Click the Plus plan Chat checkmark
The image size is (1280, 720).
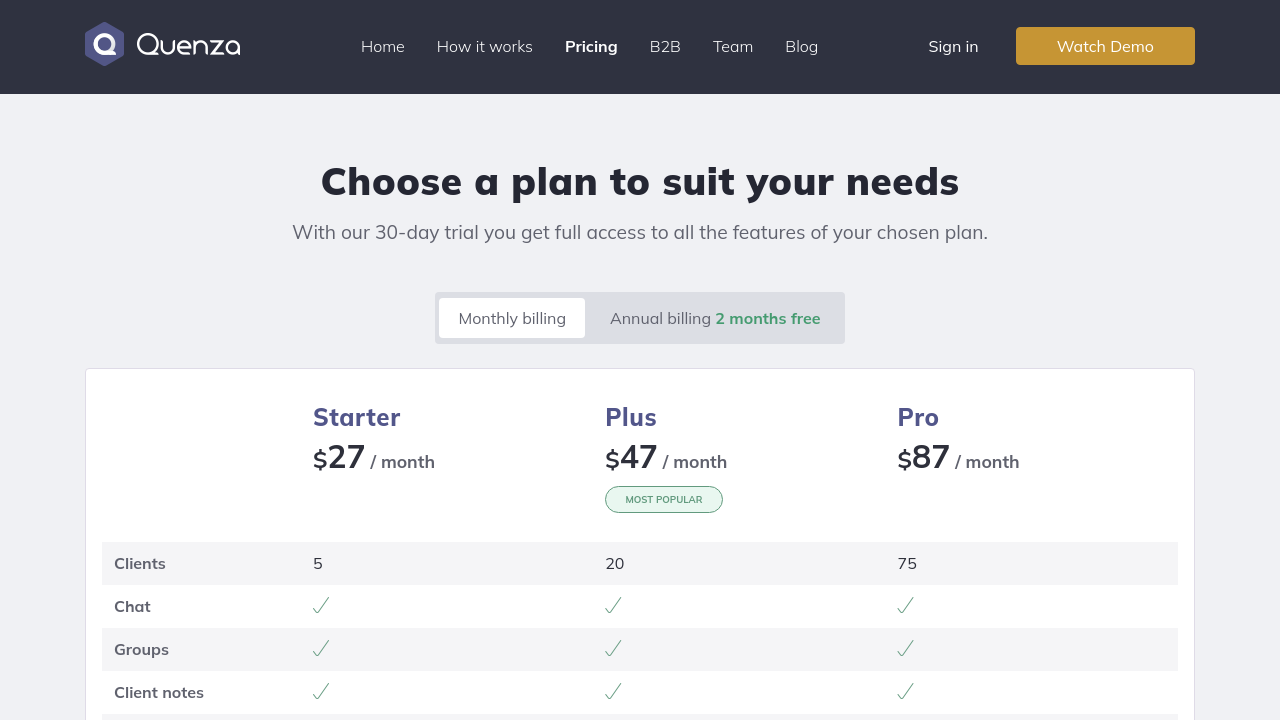613,606
